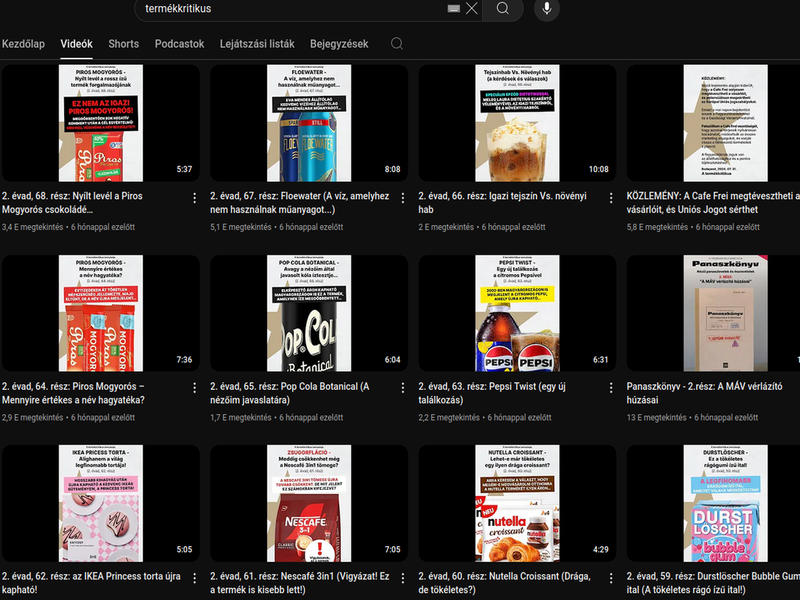This screenshot has height=600, width=800.
Task: Select the Videók tab
Action: [77, 44]
